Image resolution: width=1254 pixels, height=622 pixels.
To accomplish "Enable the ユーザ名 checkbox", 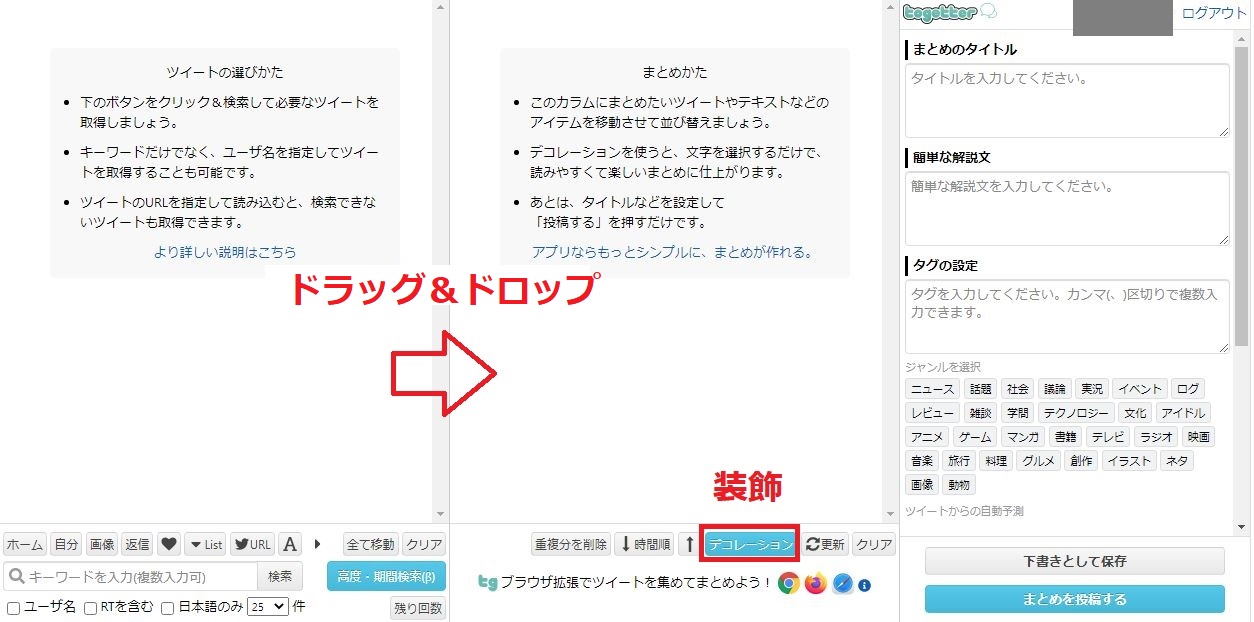I will point(14,608).
